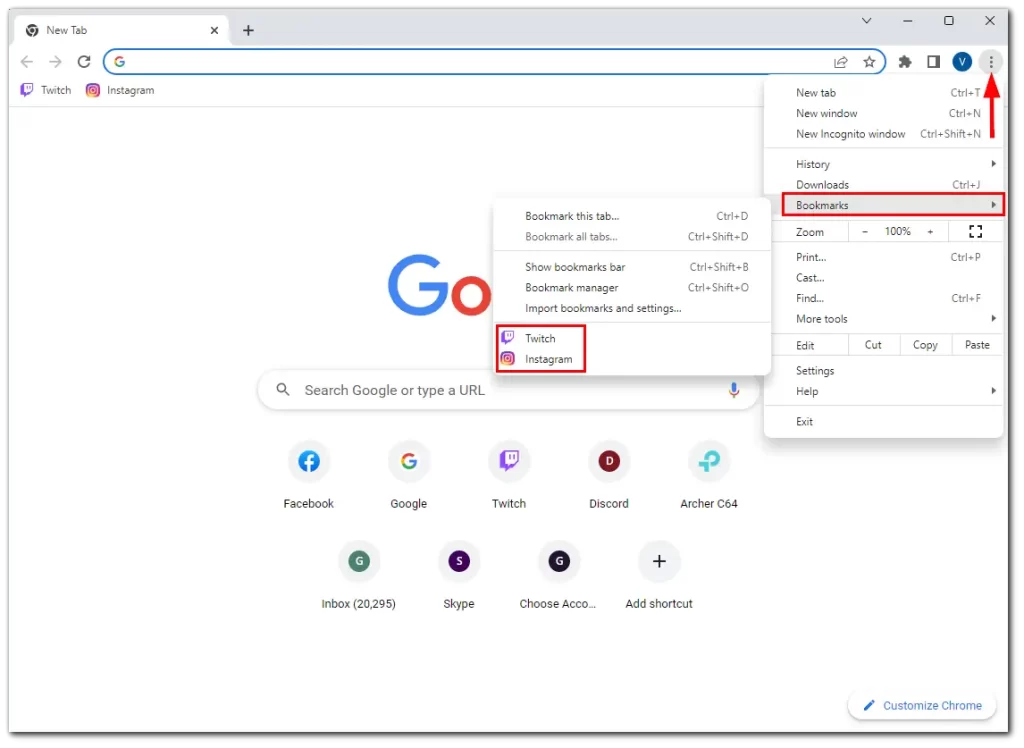1024x748 pixels.
Task: Expand the More tools submenu
Action: point(884,319)
